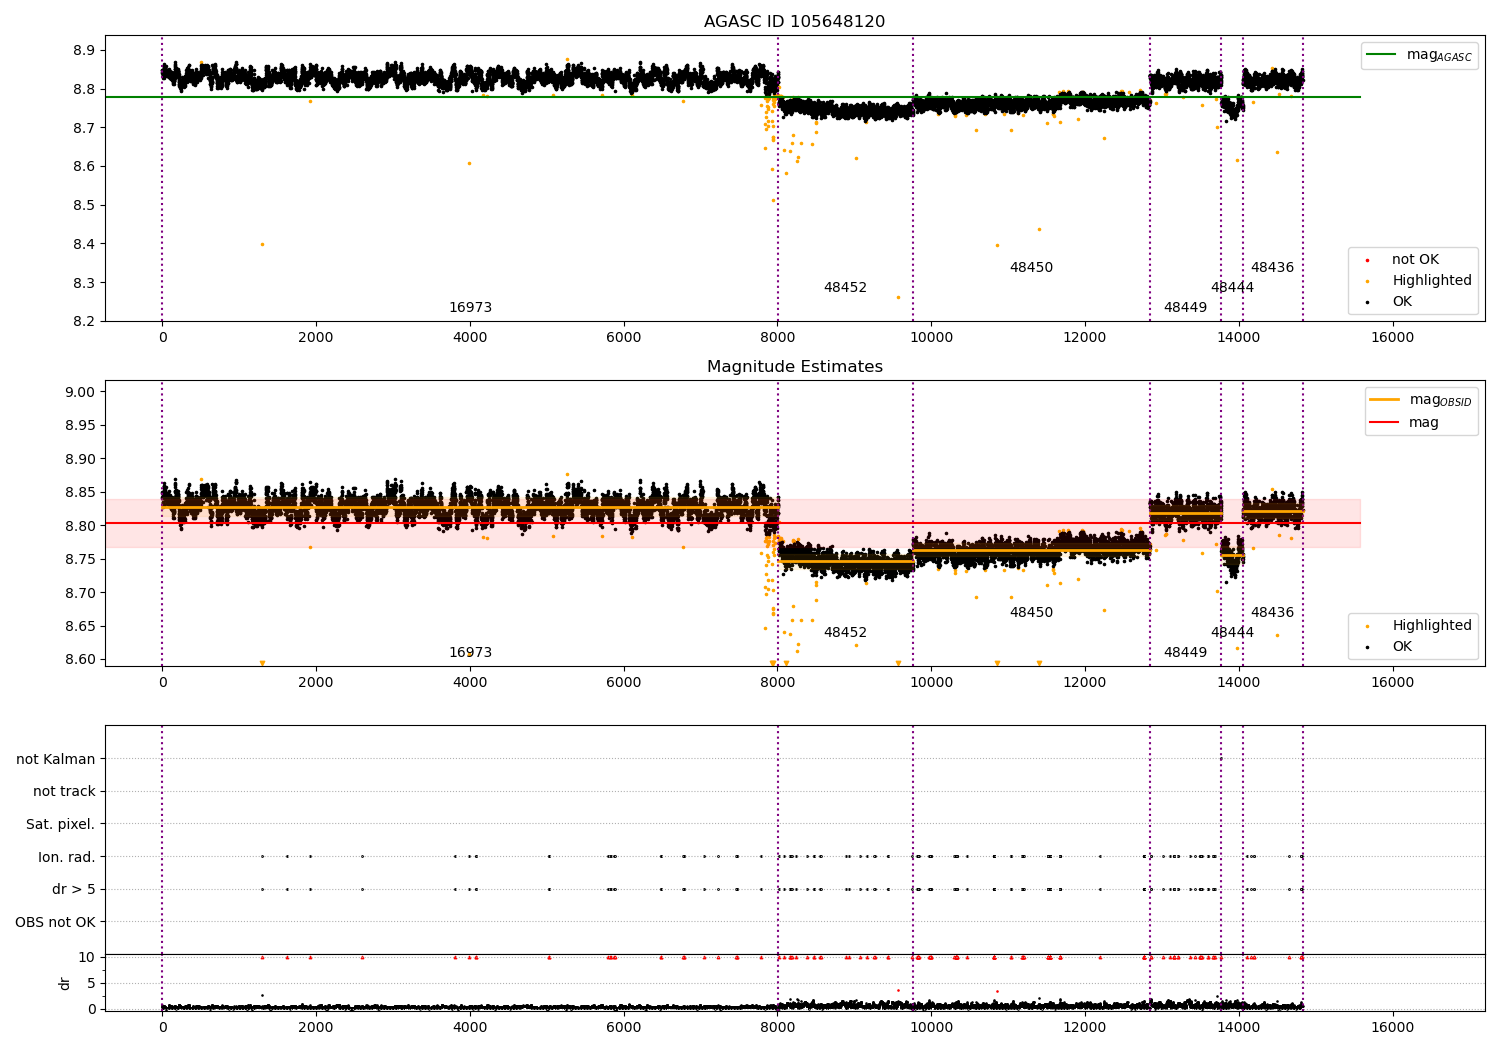
Task: Click x-tick 16000 under the top plot
Action: 1393,338
